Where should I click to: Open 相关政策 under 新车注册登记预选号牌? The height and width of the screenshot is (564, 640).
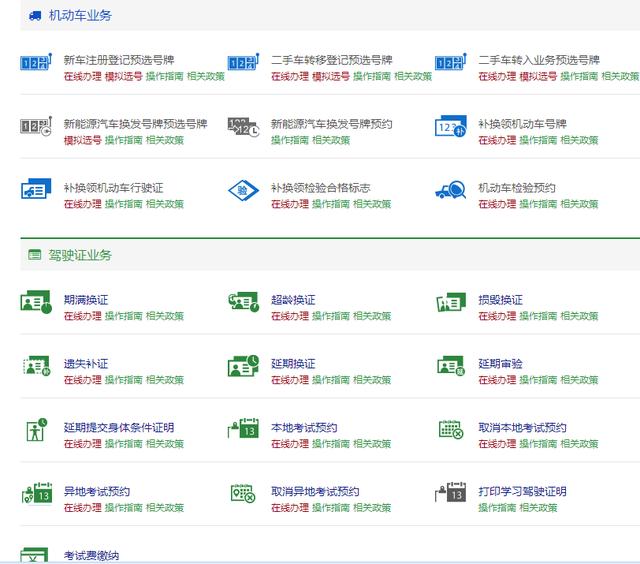pyautogui.click(x=206, y=76)
